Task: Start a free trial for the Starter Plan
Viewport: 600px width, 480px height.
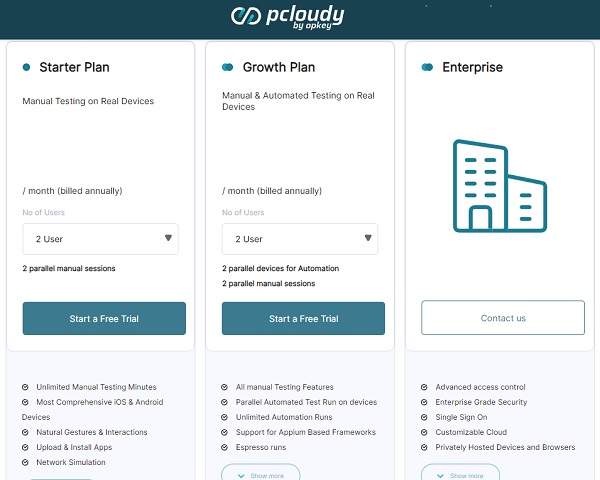Action: (x=104, y=318)
